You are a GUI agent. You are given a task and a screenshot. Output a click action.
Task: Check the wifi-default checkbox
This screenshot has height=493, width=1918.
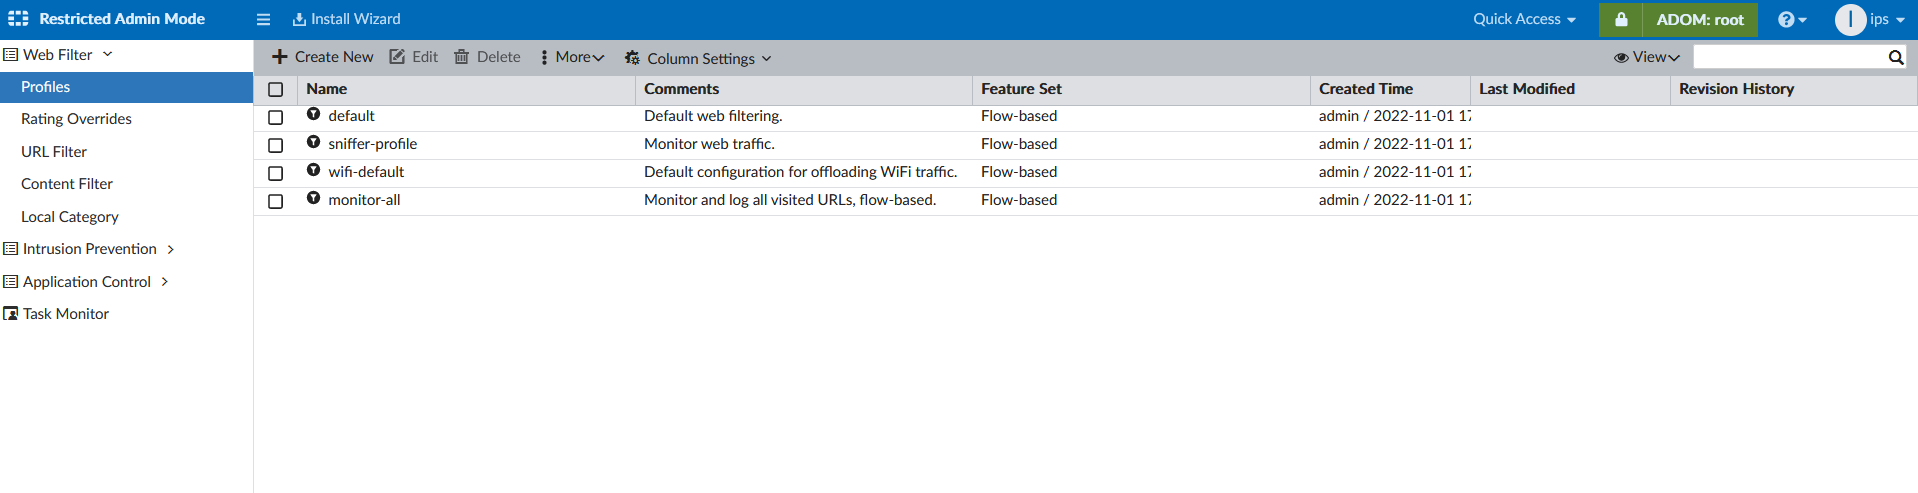[x=276, y=173]
